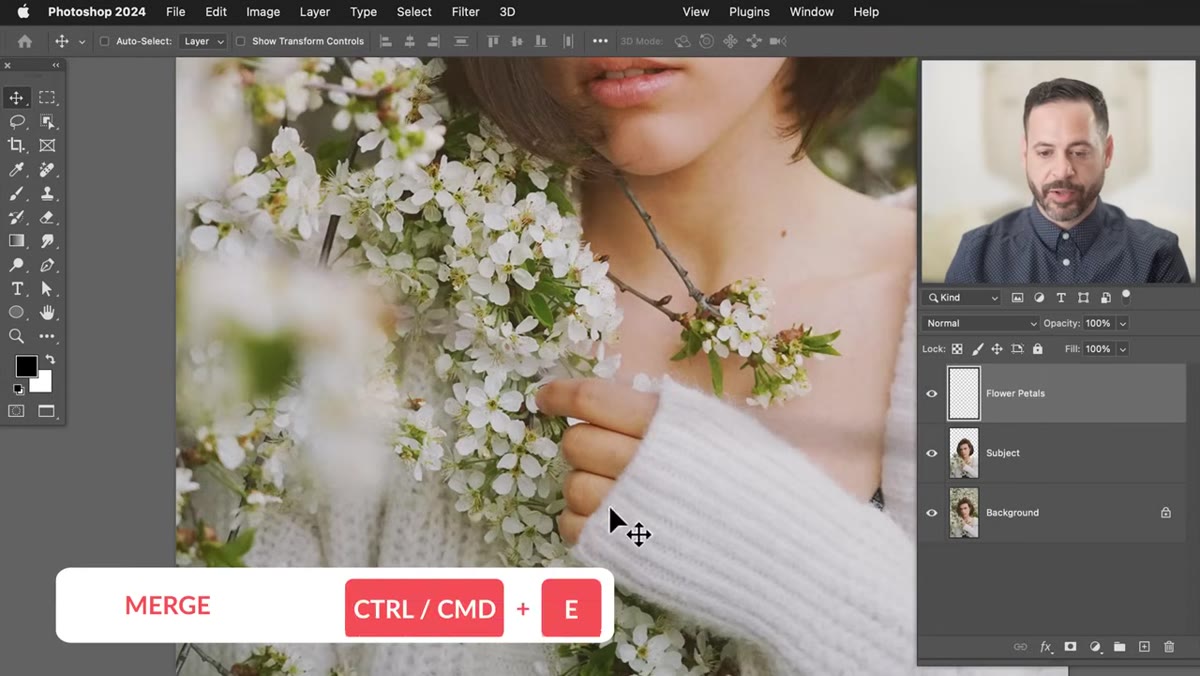The height and width of the screenshot is (676, 1200).
Task: Open more align options (three dots)
Action: (600, 41)
